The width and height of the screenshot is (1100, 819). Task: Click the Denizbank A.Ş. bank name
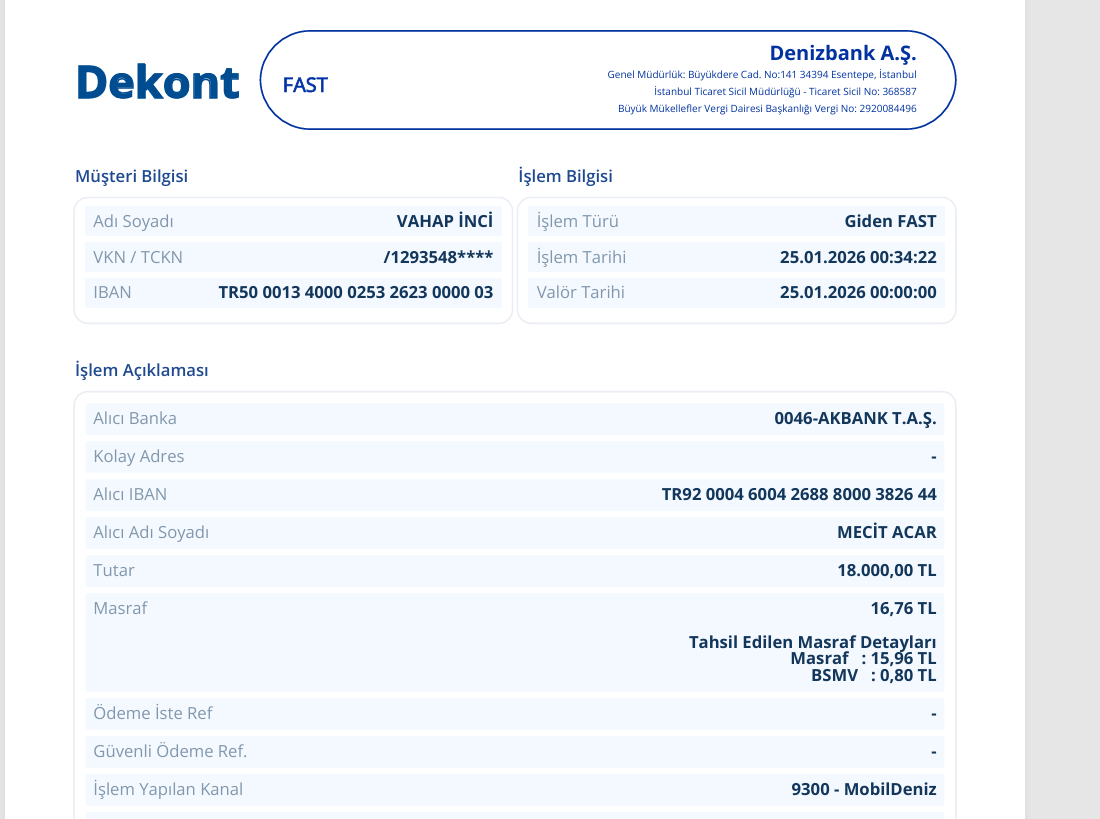843,53
